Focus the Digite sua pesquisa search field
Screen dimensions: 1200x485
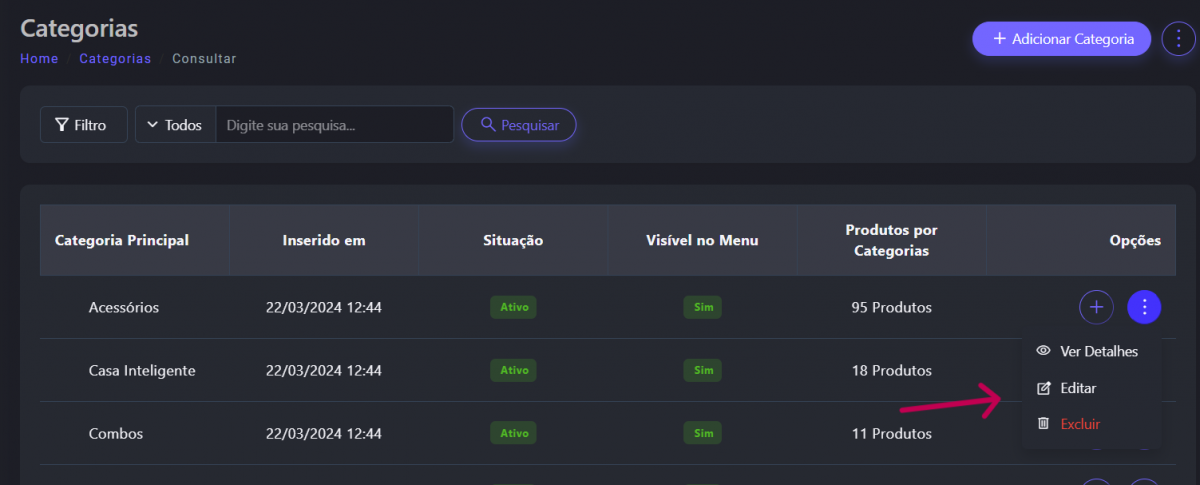334,125
